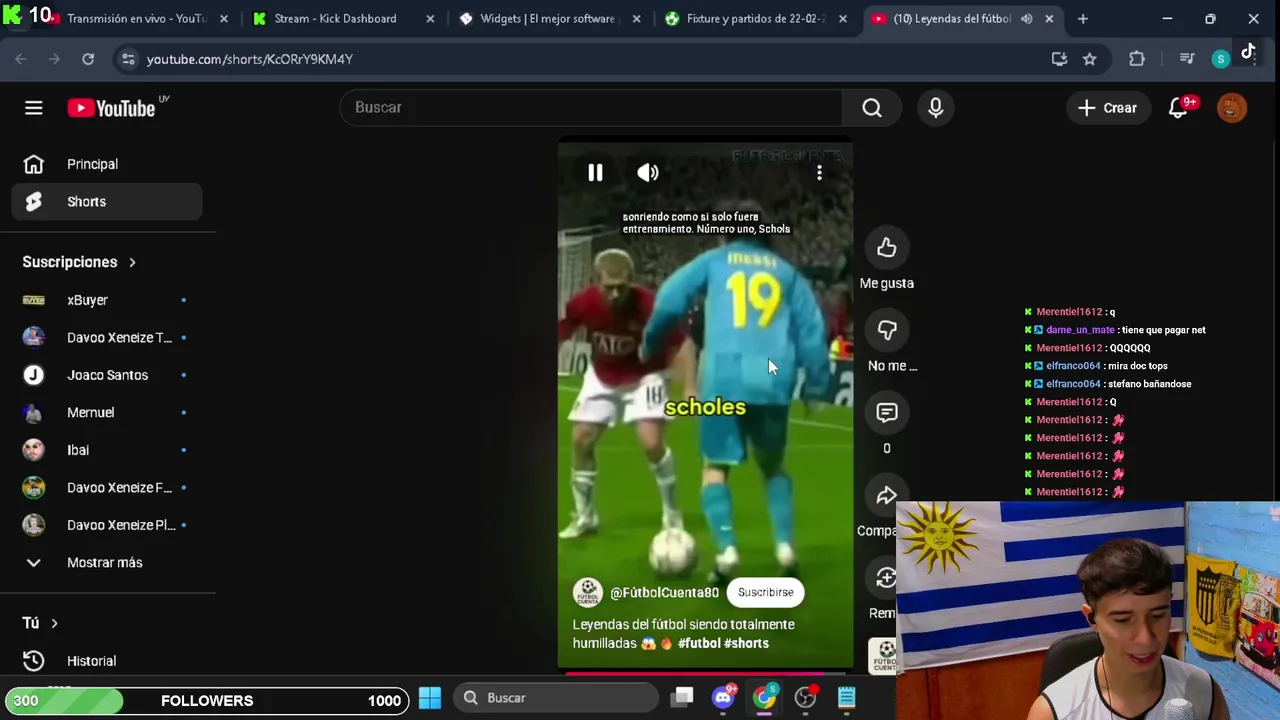Remix this short
Image resolution: width=1280 pixels, height=720 pixels.
(886, 579)
